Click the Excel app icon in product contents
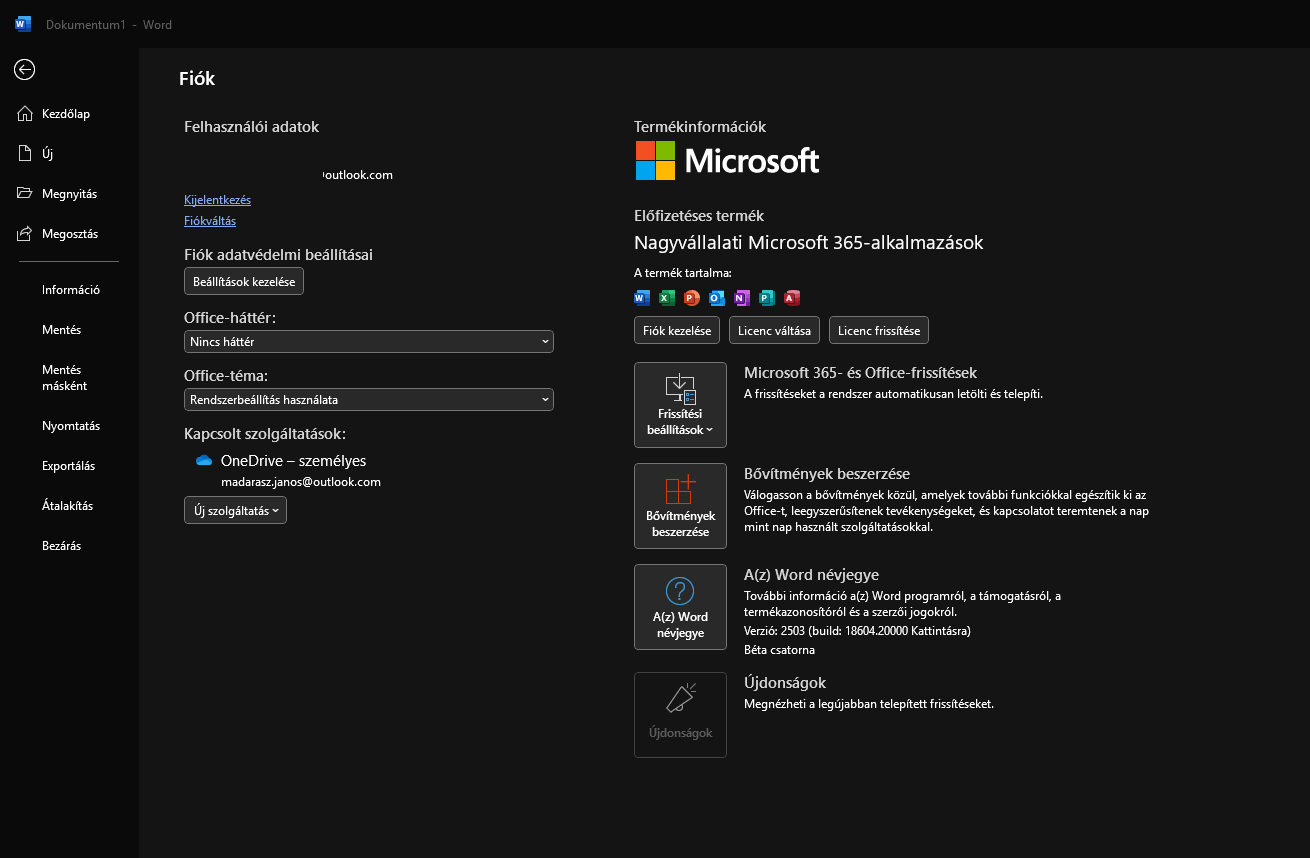Screen dimensions: 1310x858 tap(667, 297)
